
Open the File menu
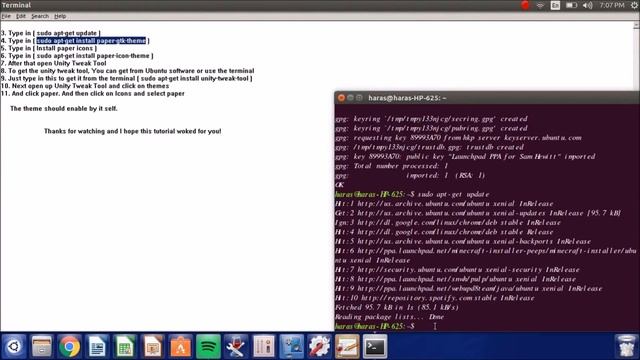6,16
